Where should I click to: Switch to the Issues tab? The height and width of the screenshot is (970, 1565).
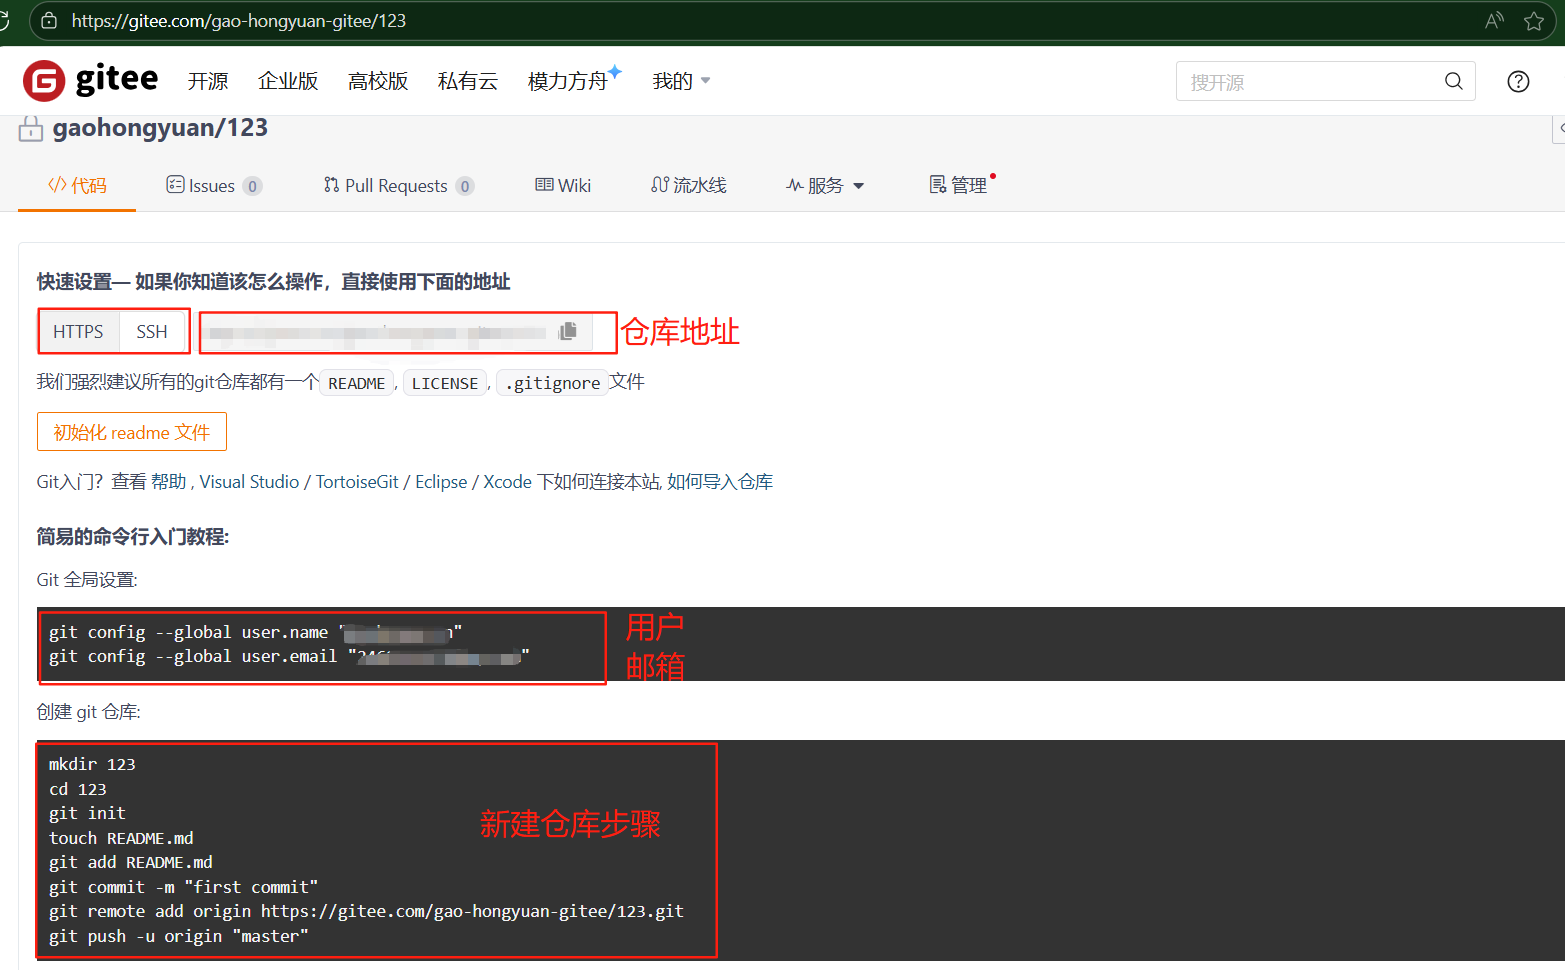click(213, 185)
